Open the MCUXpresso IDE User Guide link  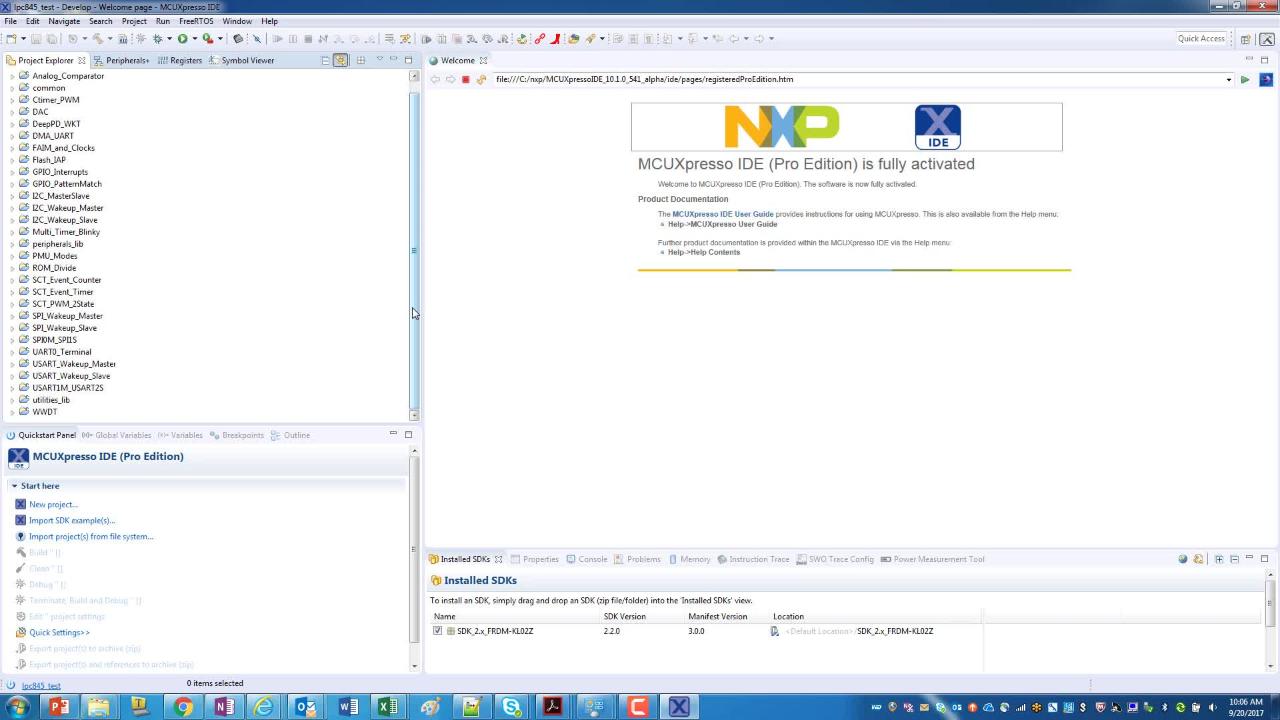[x=722, y=214]
